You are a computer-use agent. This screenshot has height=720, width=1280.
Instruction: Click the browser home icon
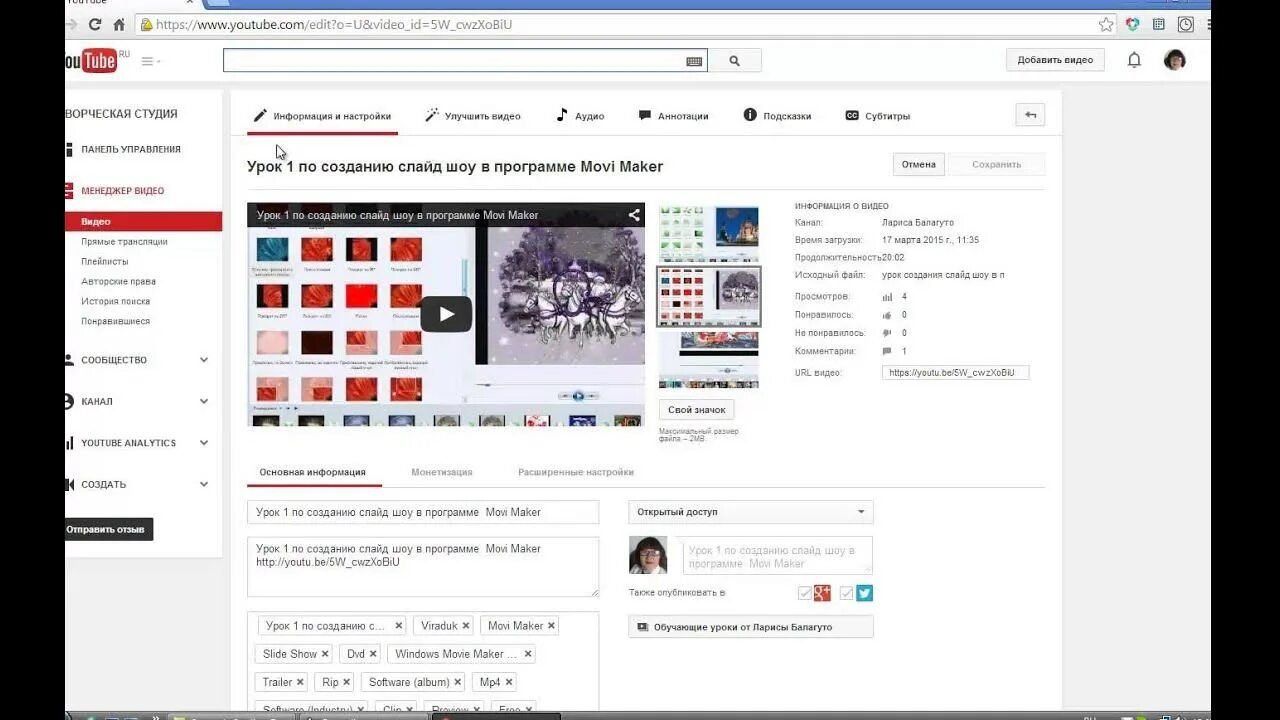pos(119,24)
